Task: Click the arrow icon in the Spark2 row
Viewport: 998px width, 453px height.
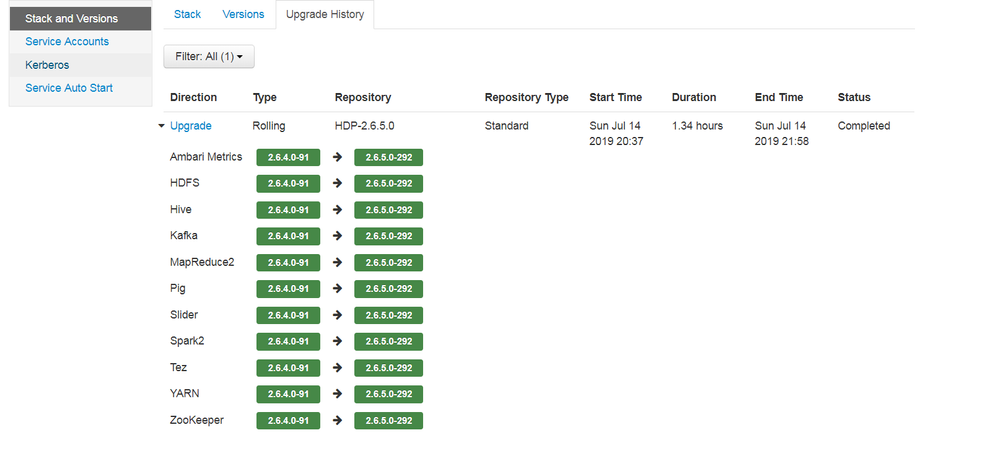Action: [338, 341]
